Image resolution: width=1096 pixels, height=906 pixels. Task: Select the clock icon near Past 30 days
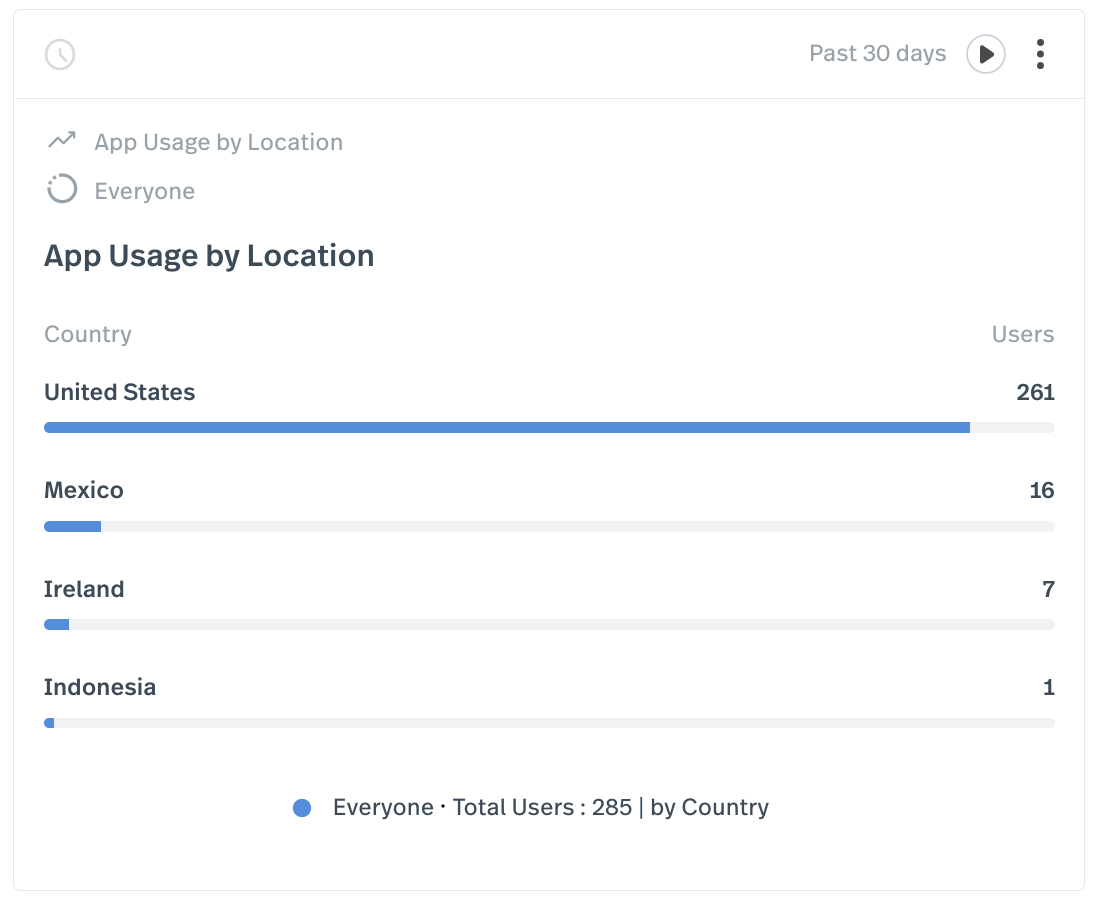pyautogui.click(x=60, y=55)
